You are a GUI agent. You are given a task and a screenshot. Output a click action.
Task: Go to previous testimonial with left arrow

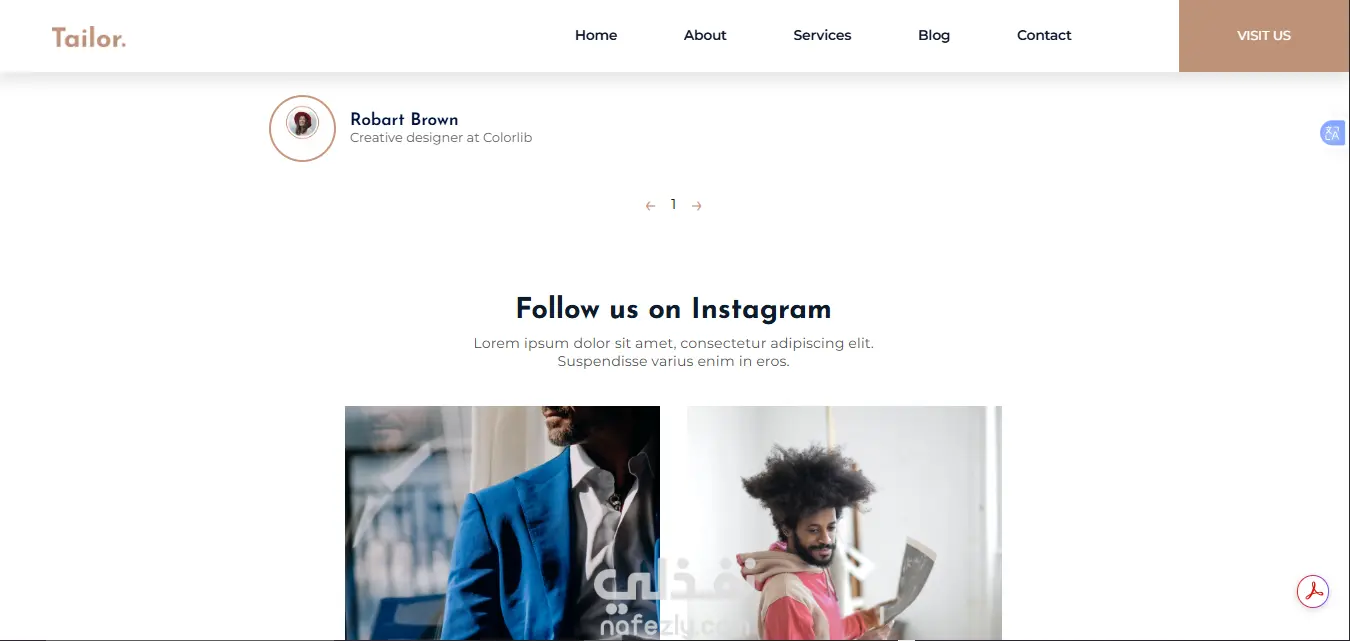[650, 206]
